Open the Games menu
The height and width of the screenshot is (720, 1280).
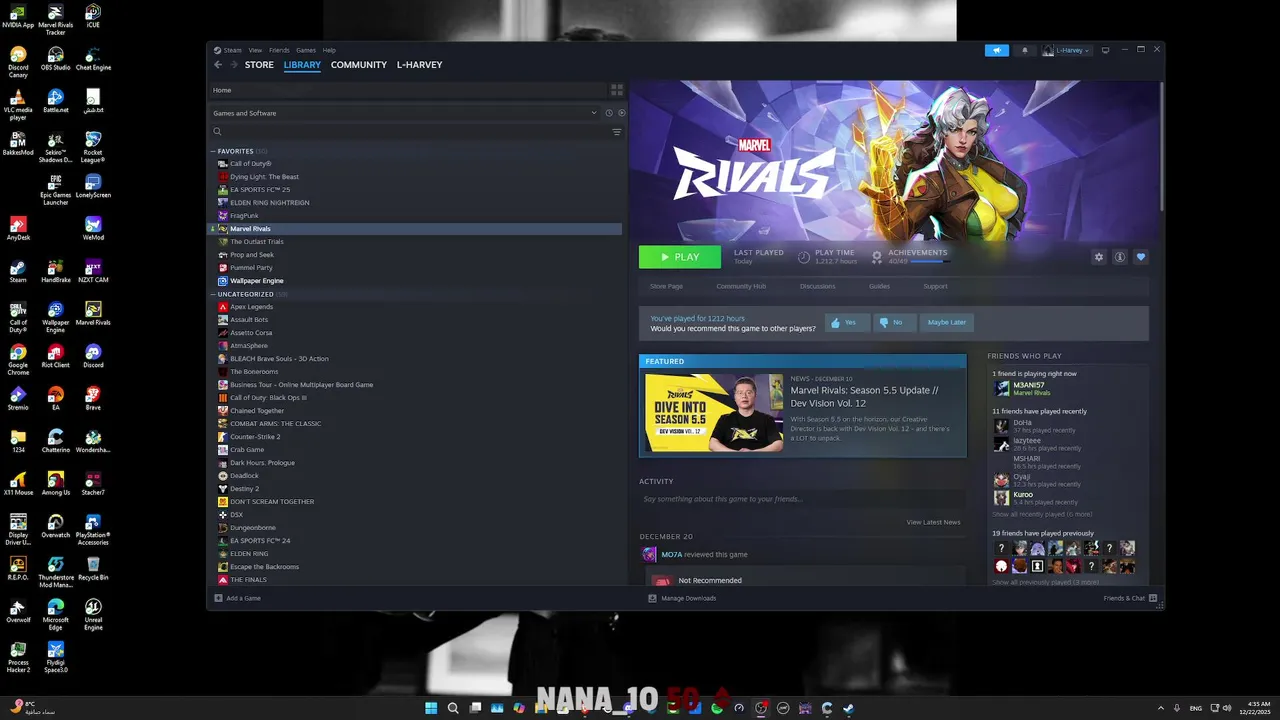click(x=306, y=50)
